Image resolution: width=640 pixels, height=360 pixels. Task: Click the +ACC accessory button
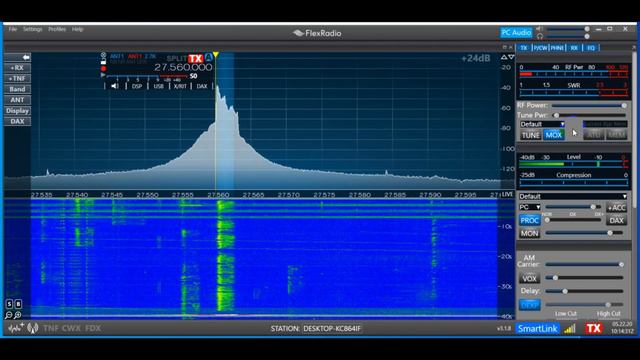[x=616, y=207]
